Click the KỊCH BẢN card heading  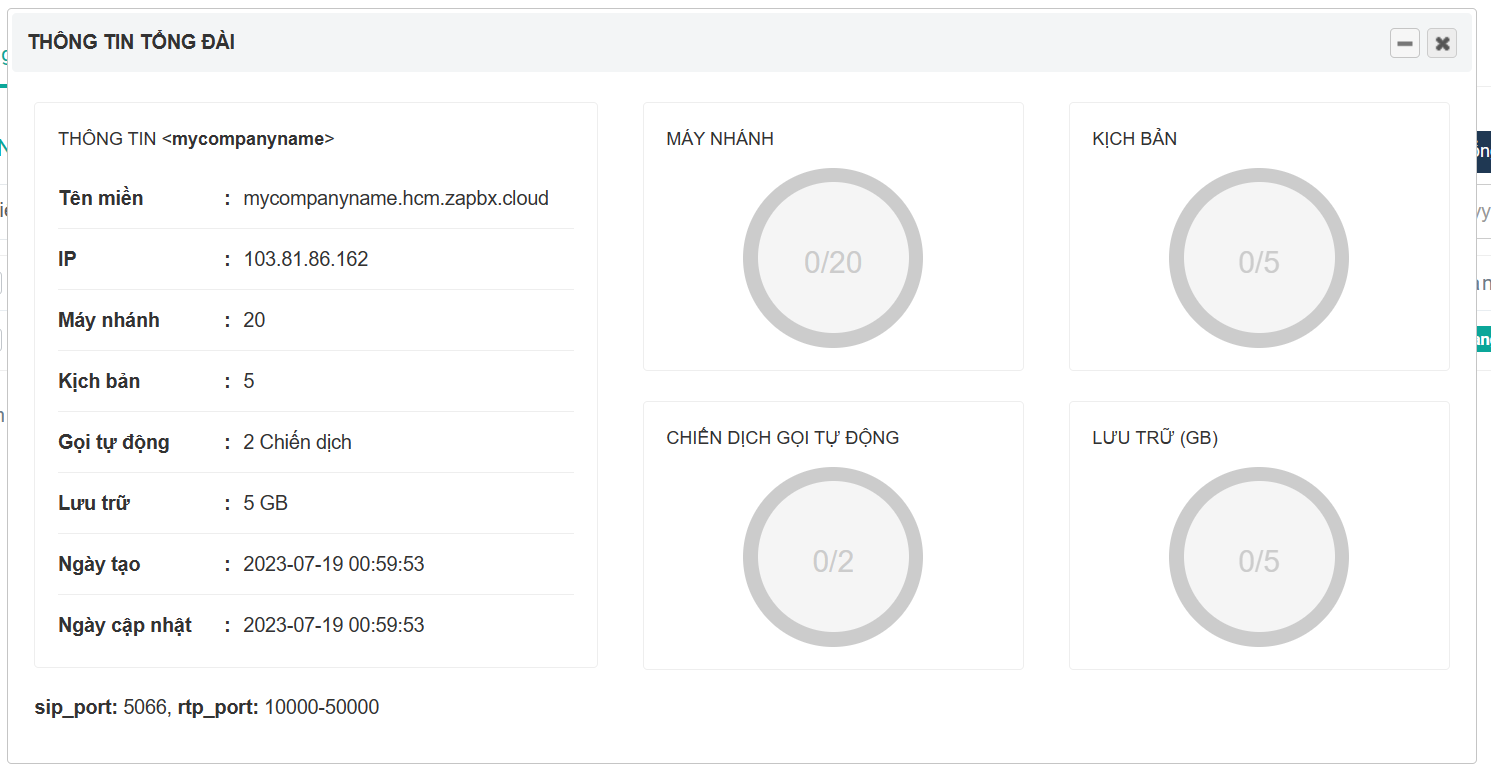pos(1134,139)
